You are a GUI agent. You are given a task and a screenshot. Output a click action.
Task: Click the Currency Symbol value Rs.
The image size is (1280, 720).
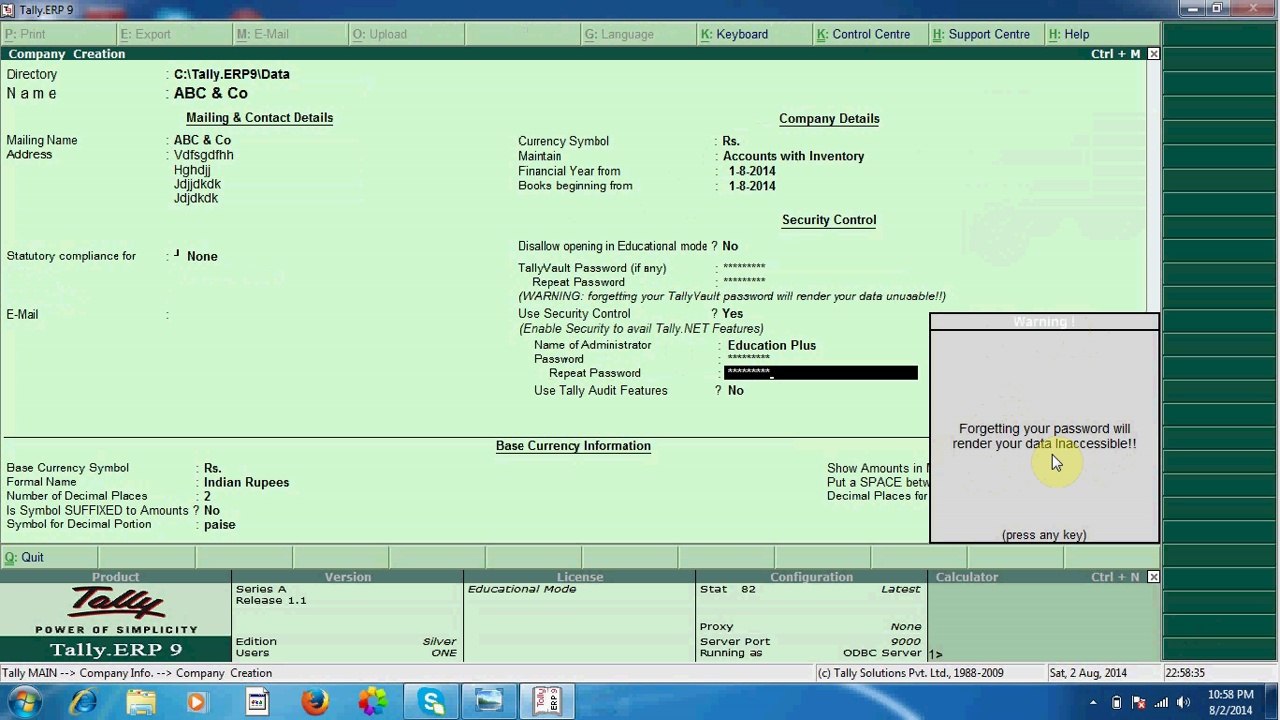pos(731,141)
